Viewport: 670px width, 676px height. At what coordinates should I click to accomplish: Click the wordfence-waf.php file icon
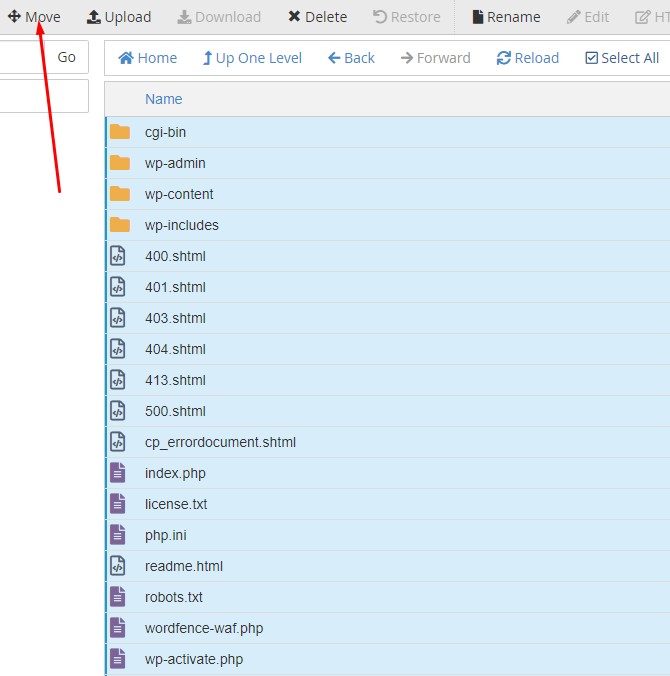tap(118, 628)
